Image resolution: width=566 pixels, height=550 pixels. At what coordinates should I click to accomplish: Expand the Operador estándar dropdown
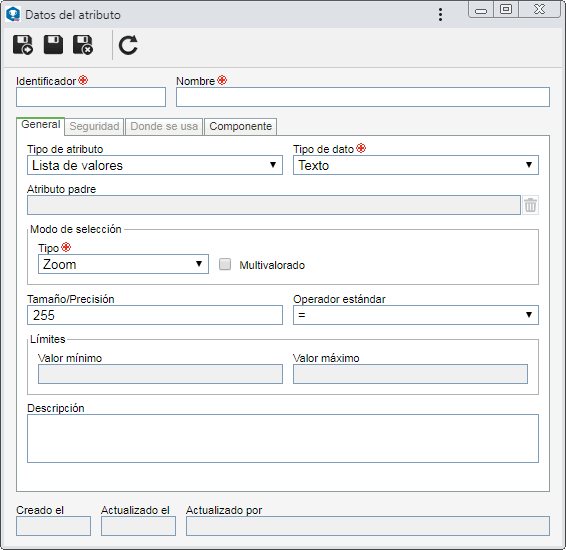point(415,315)
